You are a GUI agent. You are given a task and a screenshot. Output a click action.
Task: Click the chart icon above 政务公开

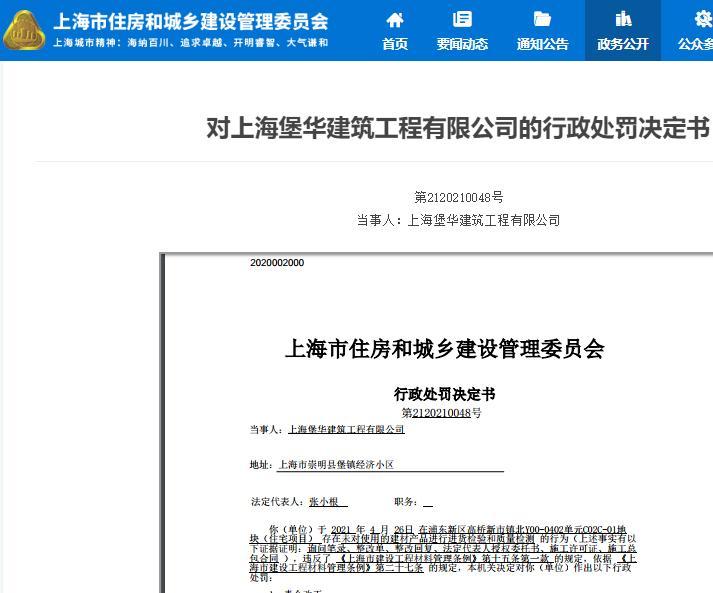(x=623, y=19)
